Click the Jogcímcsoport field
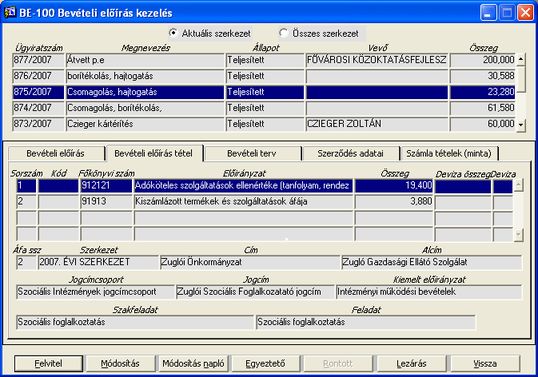The width and height of the screenshot is (538, 377). (95, 292)
